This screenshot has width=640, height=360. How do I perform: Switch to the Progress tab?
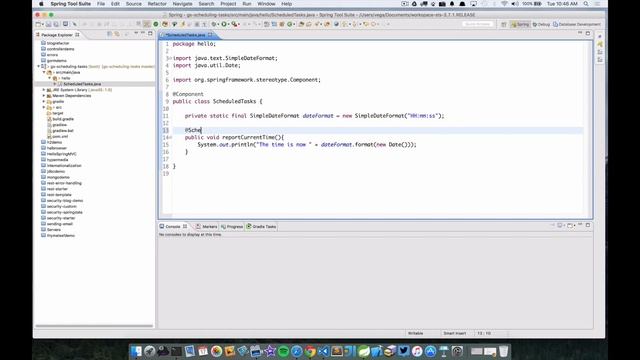(x=232, y=227)
